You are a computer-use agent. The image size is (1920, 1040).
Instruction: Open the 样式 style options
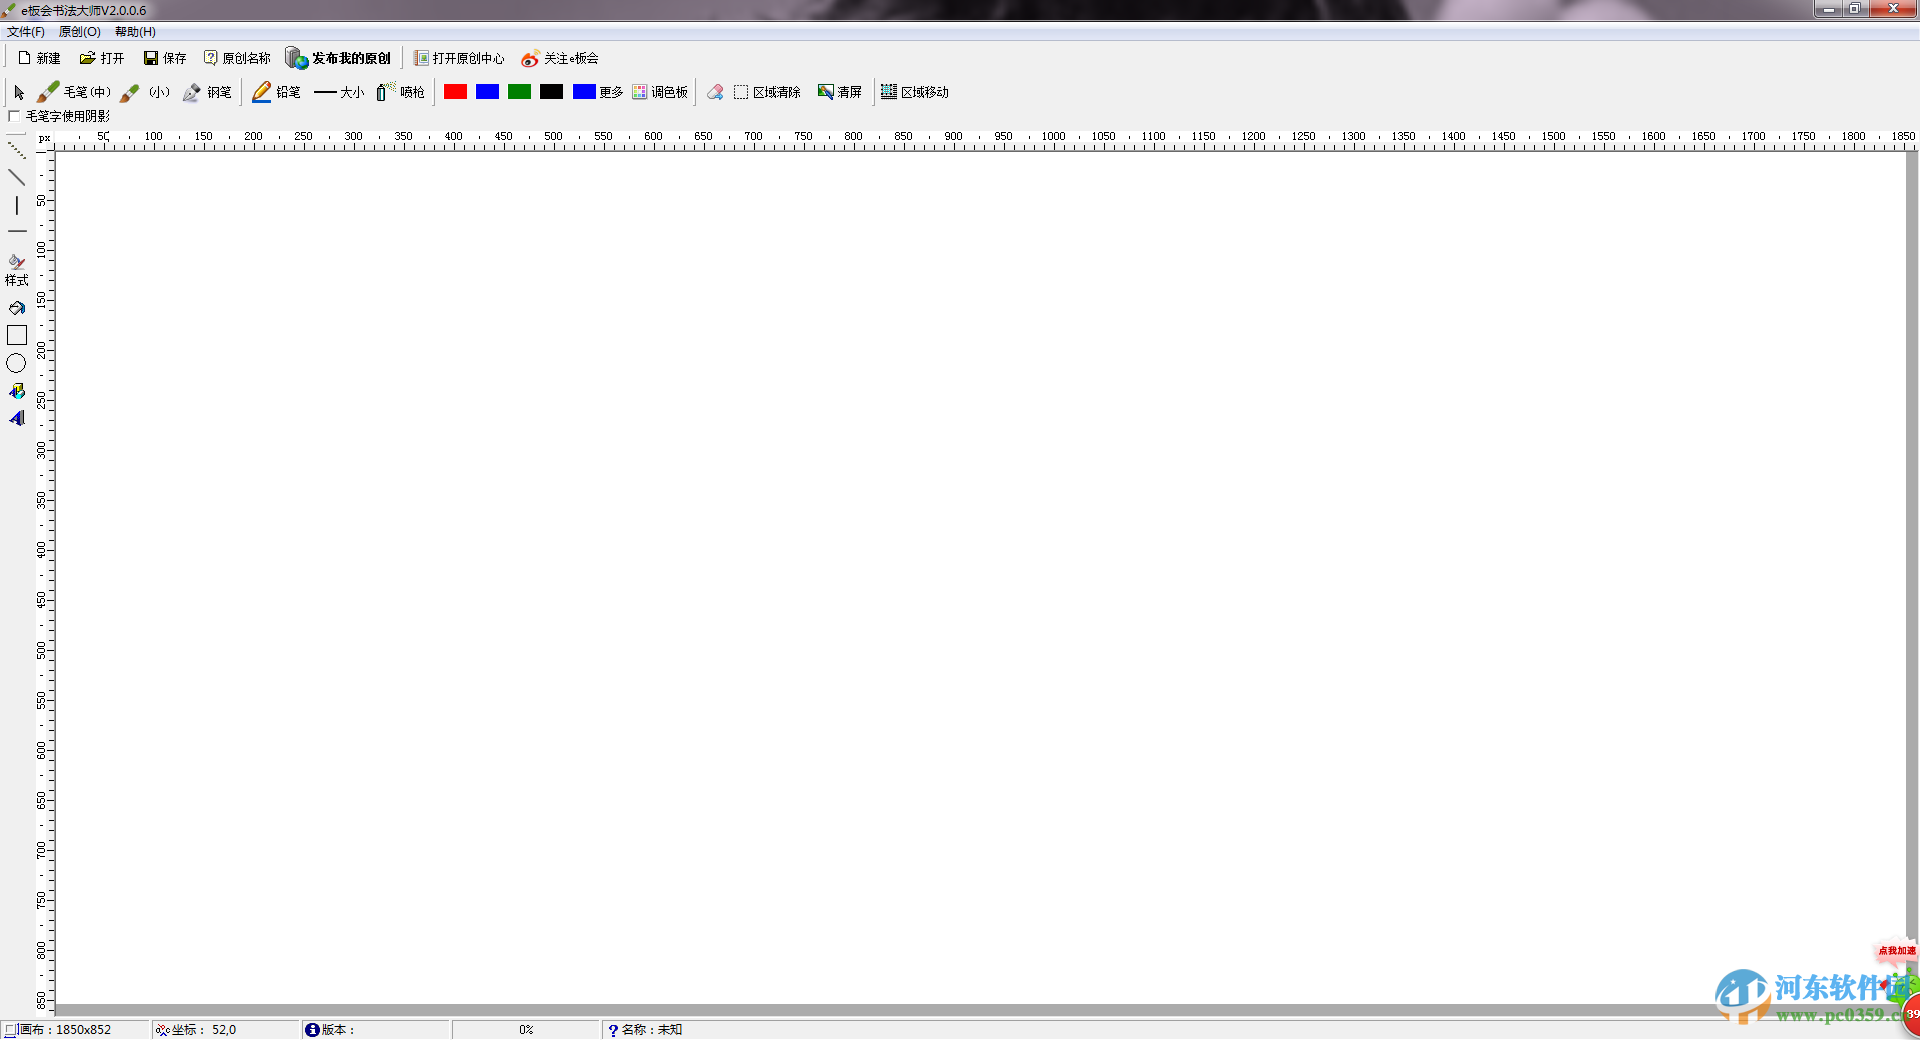17,270
